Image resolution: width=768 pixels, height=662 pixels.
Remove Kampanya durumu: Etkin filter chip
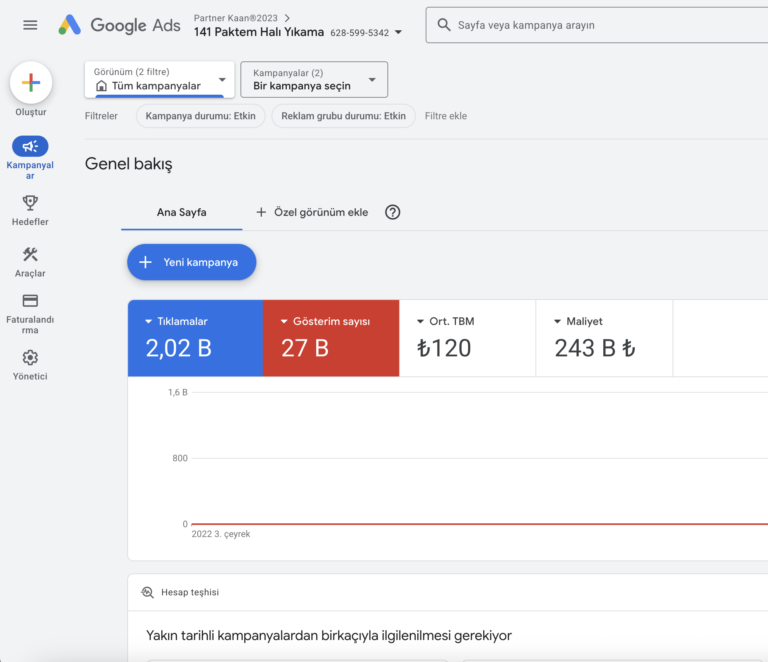tap(200, 116)
